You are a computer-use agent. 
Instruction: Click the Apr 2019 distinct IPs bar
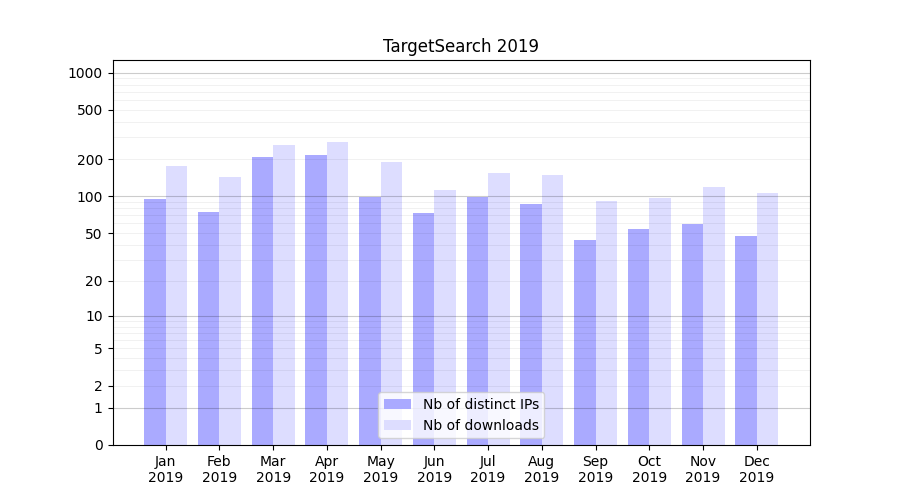[x=316, y=300]
